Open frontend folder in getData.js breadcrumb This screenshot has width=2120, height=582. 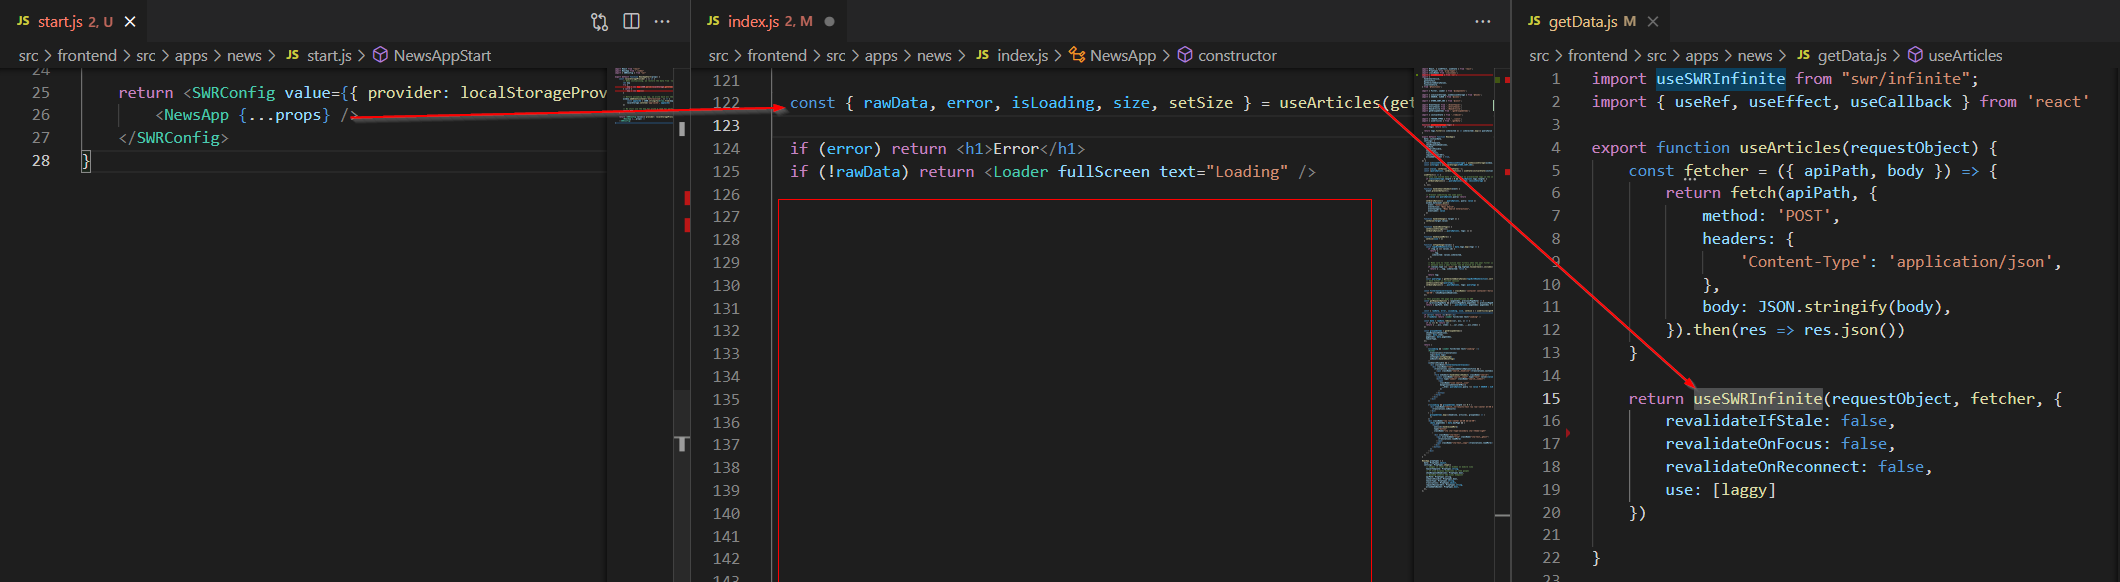(1598, 55)
